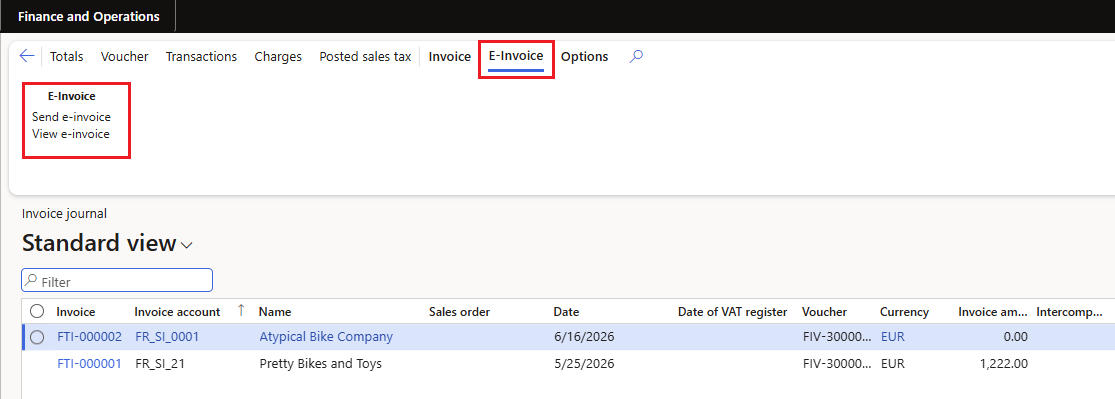This screenshot has width=1115, height=399.
Task: Switch to the Invoice tab
Action: pyautogui.click(x=449, y=57)
